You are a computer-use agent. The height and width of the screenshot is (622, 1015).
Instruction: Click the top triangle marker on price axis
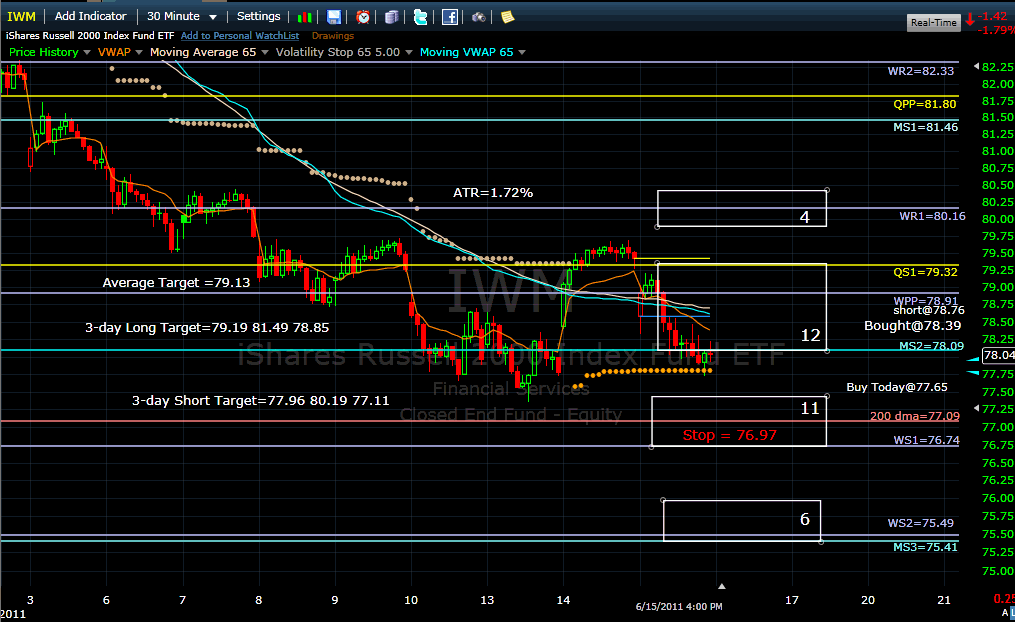pos(977,66)
